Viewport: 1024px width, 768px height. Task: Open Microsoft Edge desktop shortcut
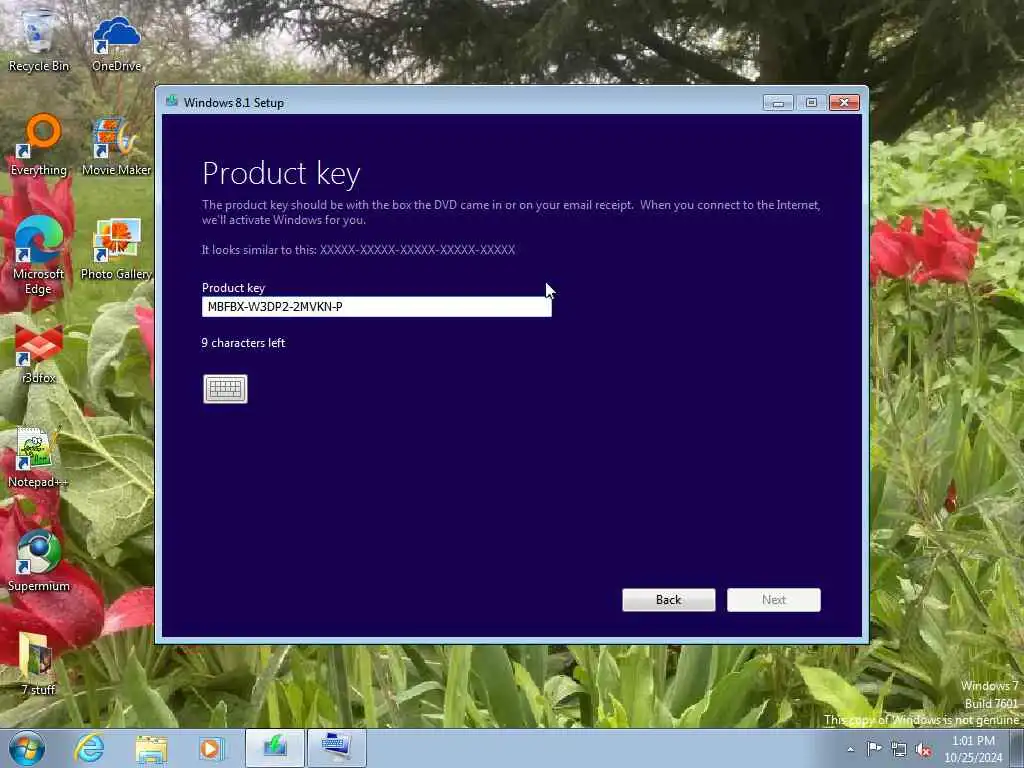tap(39, 256)
